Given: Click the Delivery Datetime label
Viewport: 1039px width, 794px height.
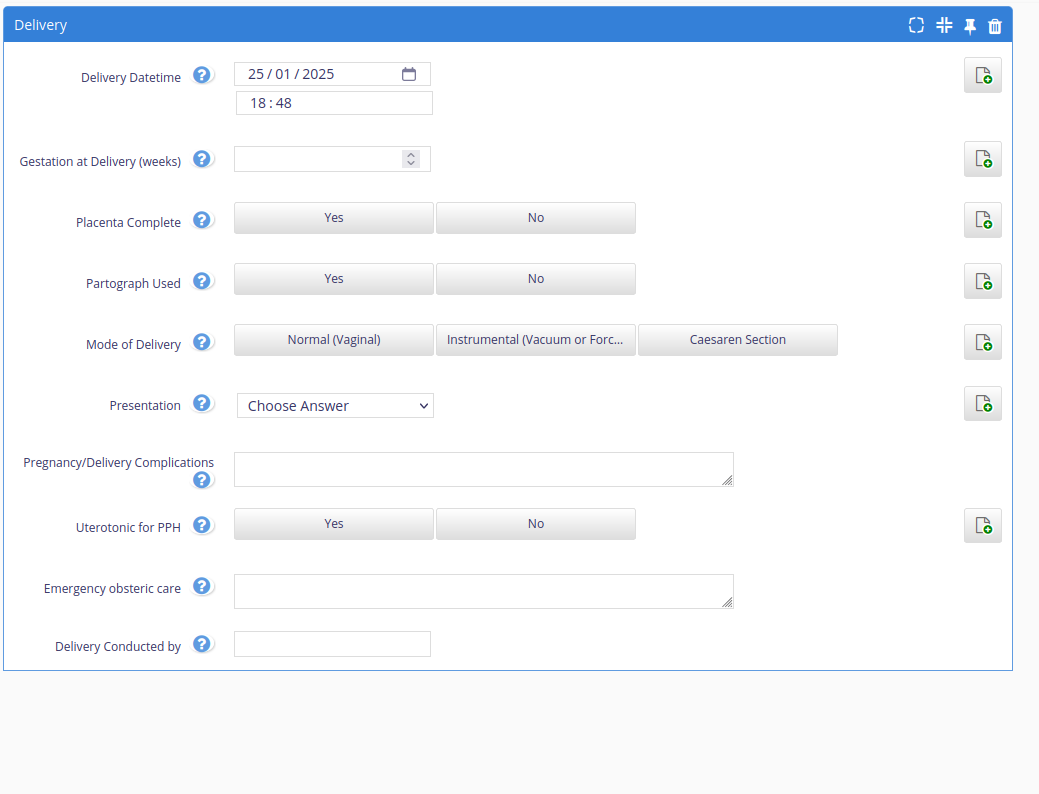Looking at the screenshot, I should tap(131, 78).
